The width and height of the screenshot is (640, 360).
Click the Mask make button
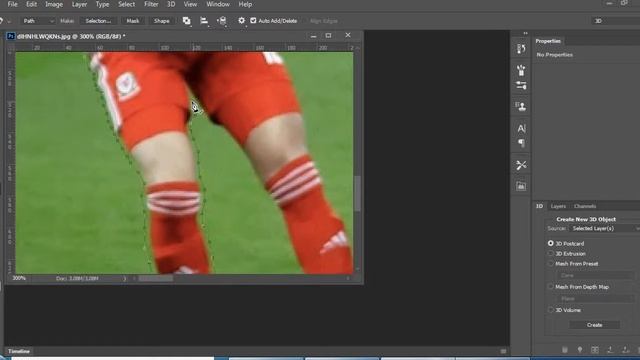point(133,21)
